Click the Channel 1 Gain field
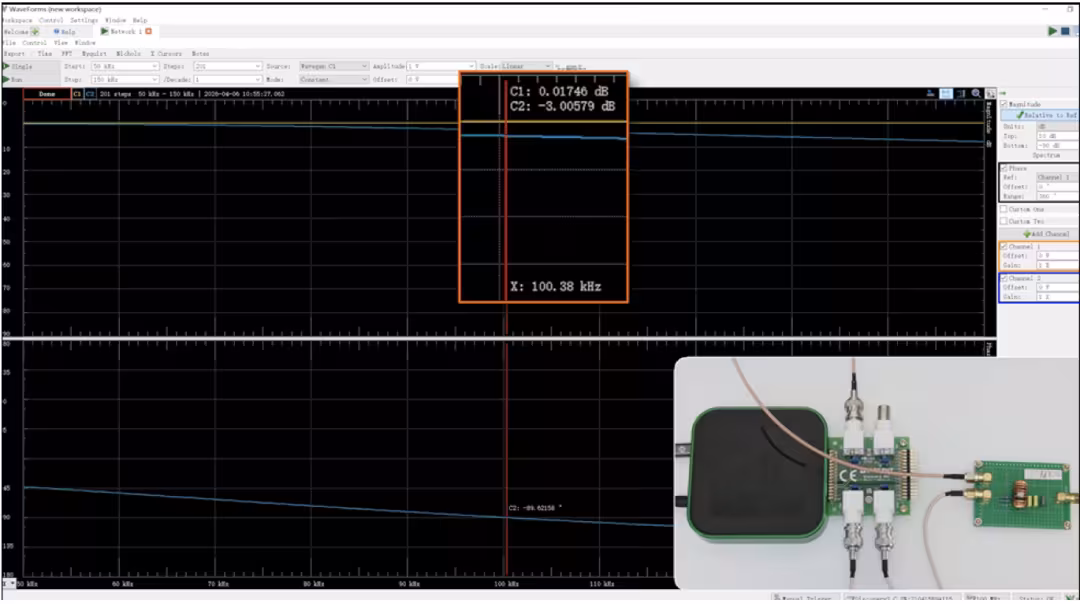 tap(1057, 265)
